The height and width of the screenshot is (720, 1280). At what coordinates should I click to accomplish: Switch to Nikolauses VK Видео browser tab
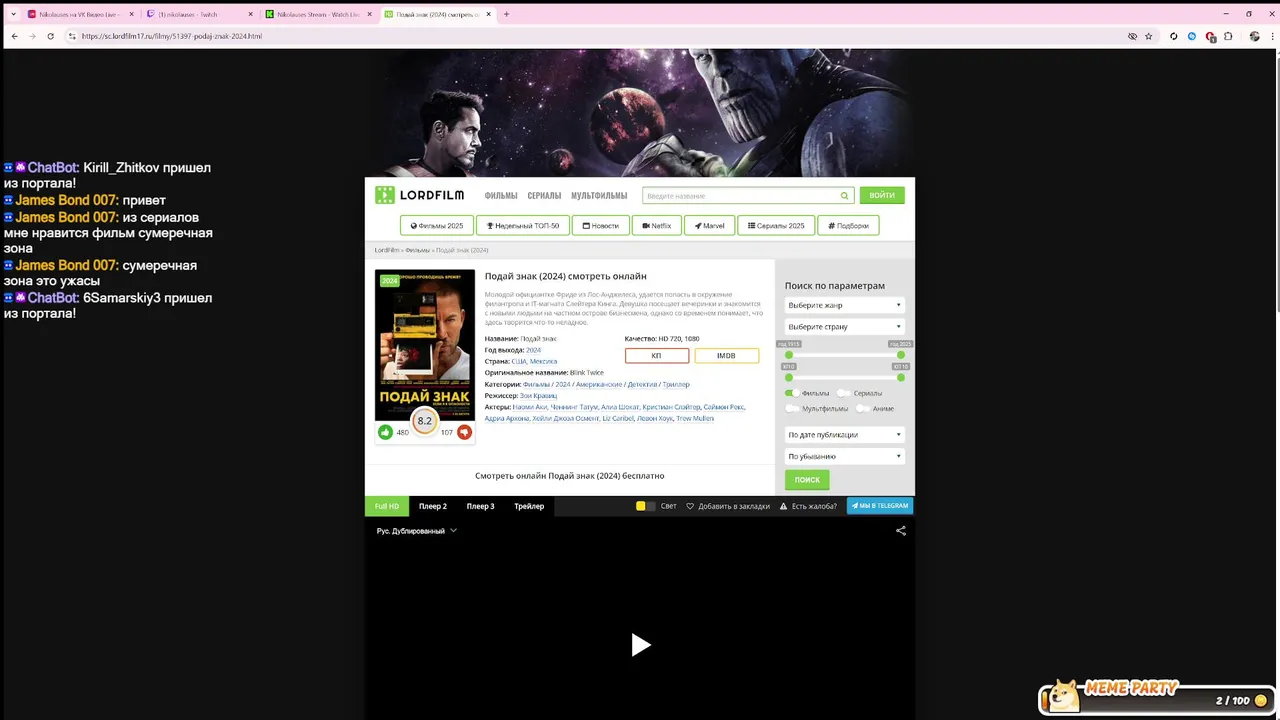click(79, 14)
